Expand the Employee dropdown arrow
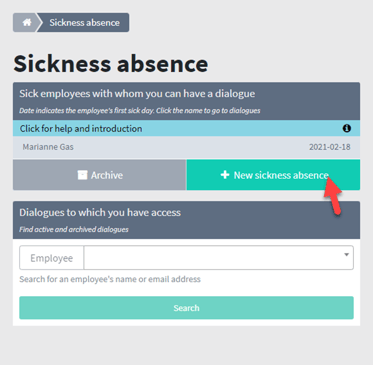This screenshot has height=365, width=373. 347,255
